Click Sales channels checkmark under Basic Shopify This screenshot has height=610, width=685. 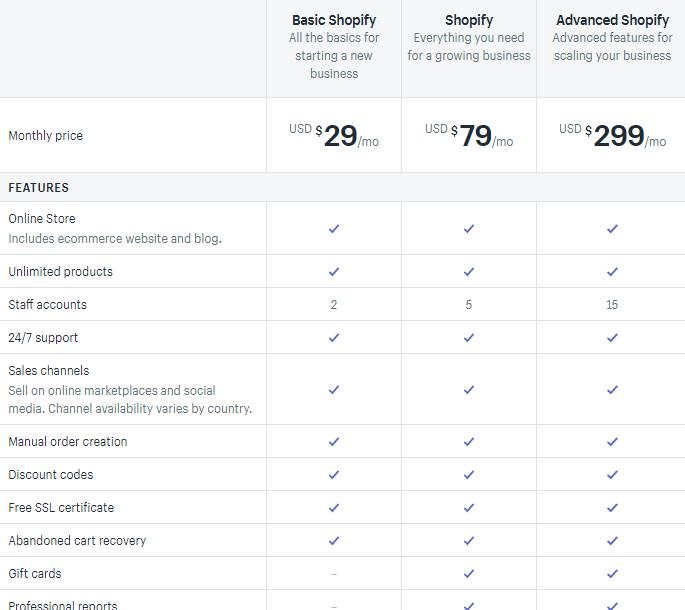tap(334, 389)
